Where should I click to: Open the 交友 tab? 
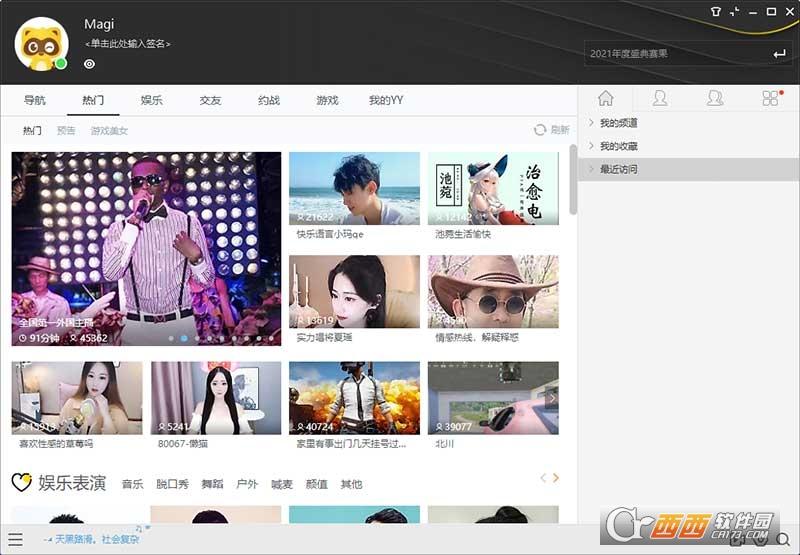(x=210, y=100)
